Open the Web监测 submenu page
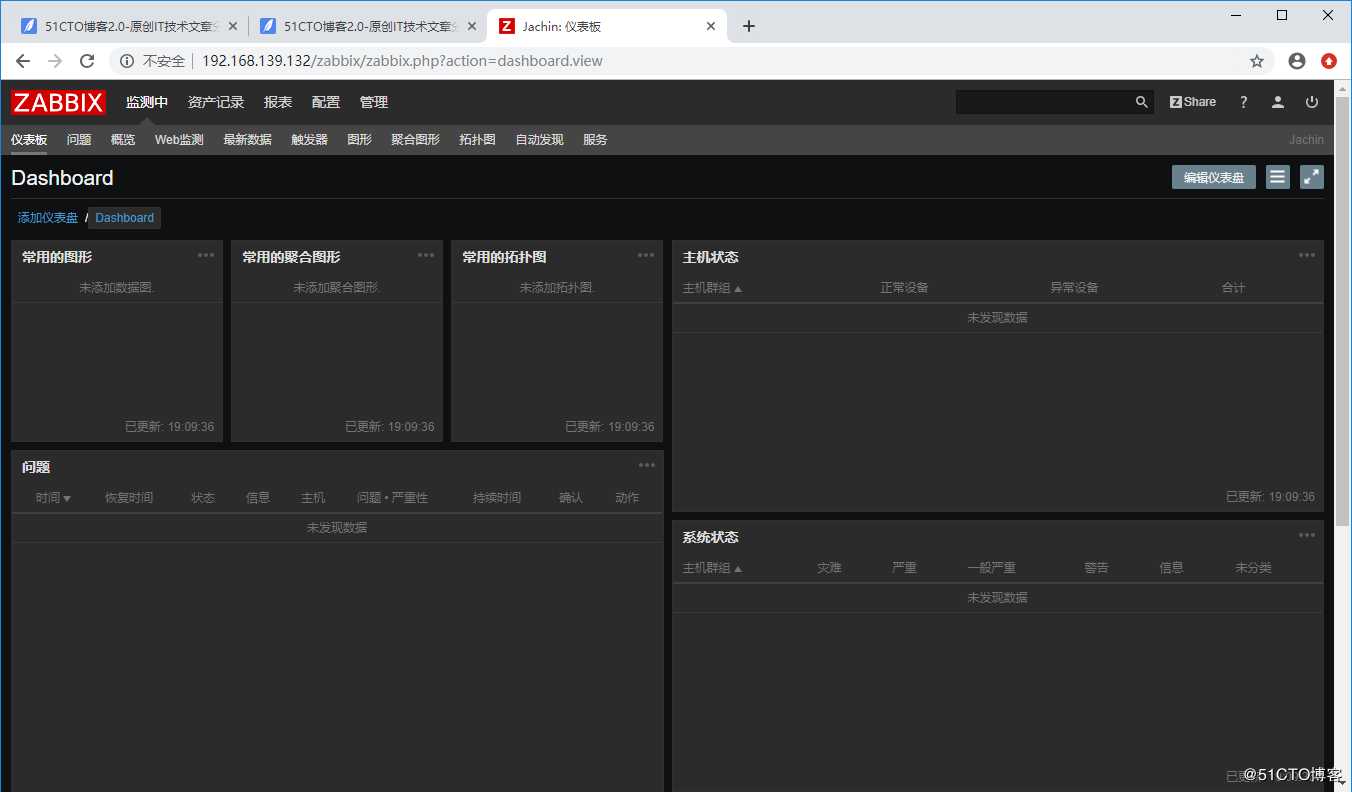Viewport: 1352px width, 792px height. (x=179, y=140)
